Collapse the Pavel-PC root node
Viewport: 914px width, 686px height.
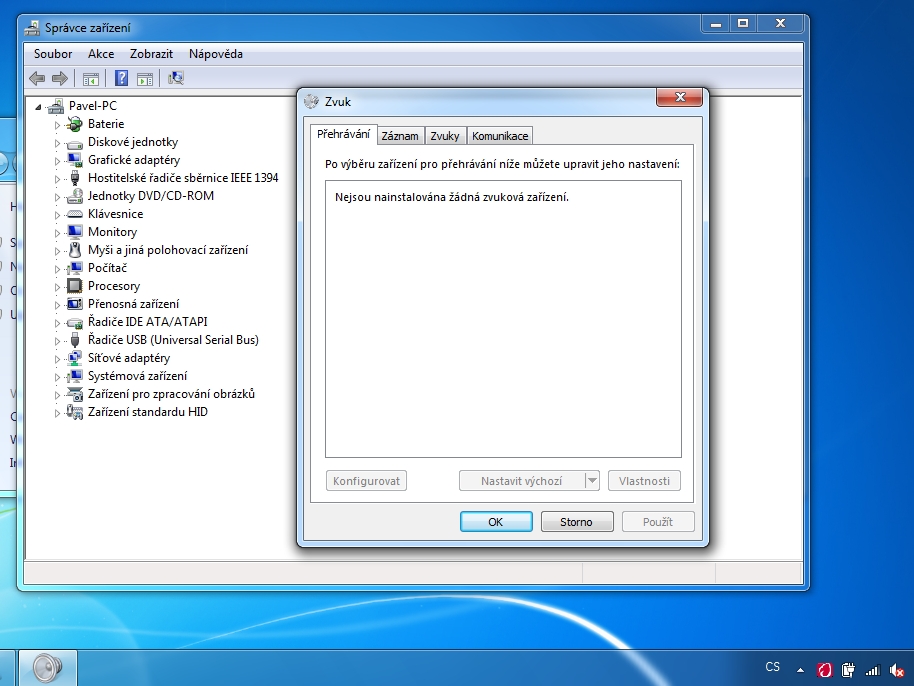[38, 107]
